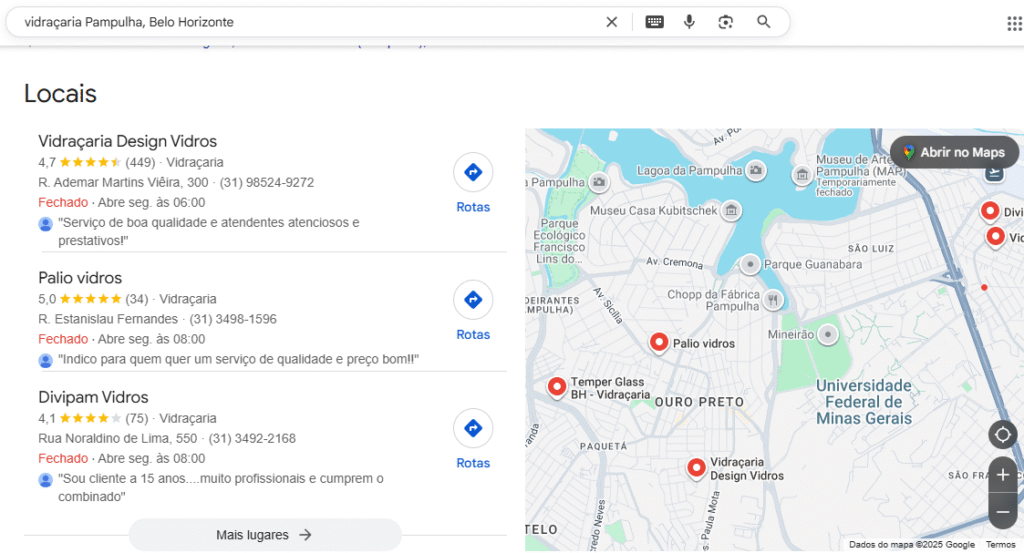Click the phone number (31) 98524-9272
The image size is (1024, 553).
coord(266,182)
